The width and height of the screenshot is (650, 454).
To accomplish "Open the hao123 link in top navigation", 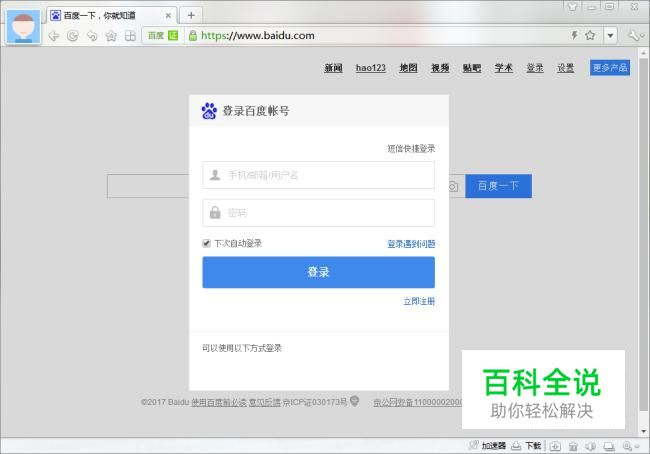I will click(x=371, y=68).
